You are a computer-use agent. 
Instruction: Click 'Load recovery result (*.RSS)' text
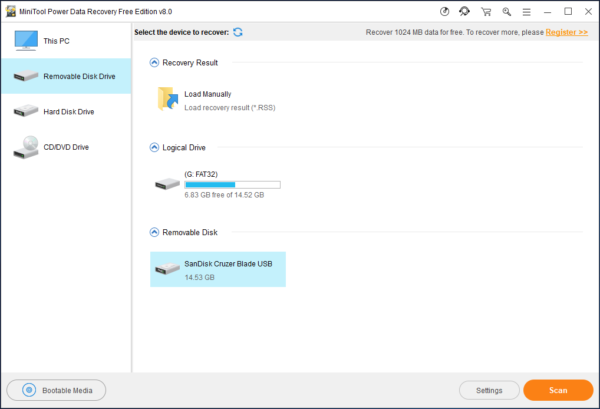[x=230, y=108]
